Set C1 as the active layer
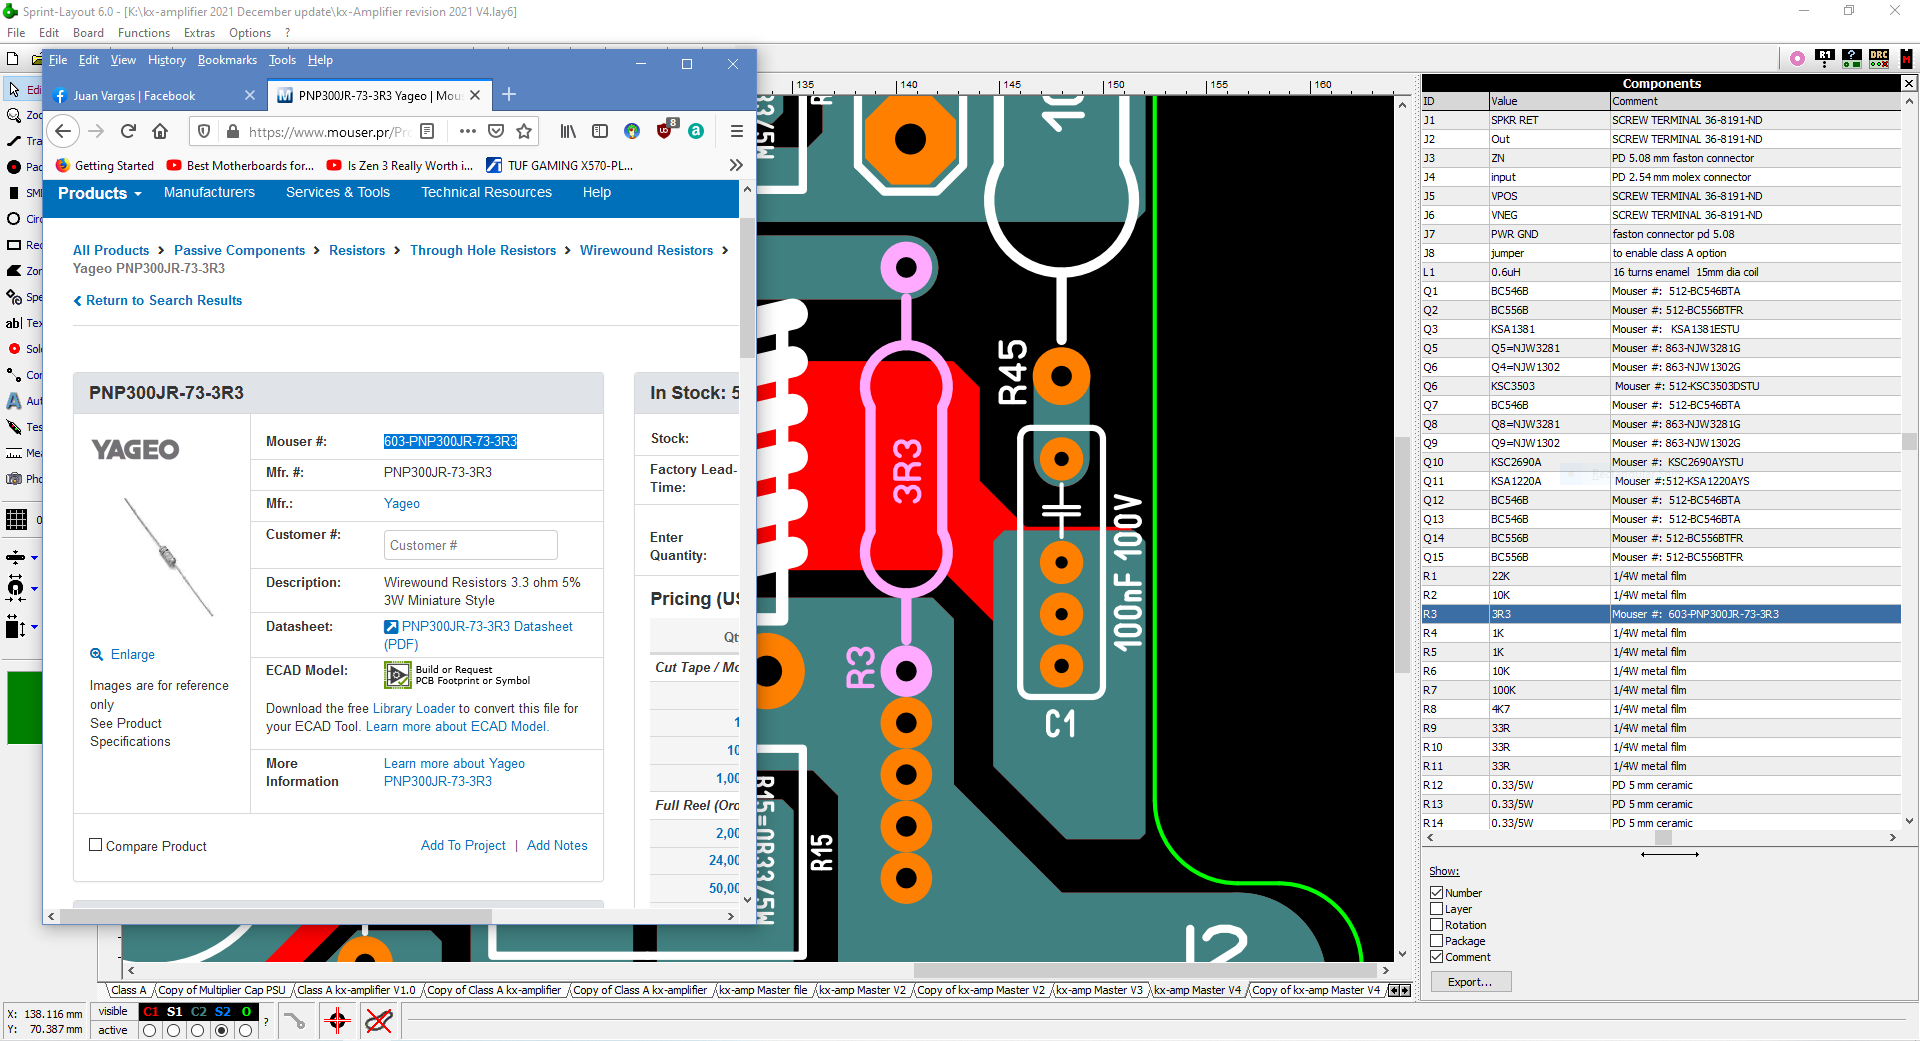The width and height of the screenshot is (1920, 1041). coord(150,1030)
